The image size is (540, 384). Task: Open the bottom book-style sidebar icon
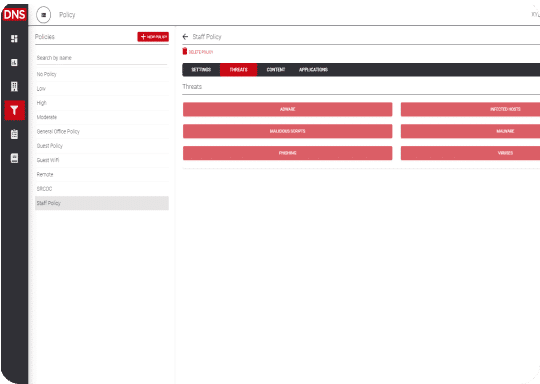click(x=14, y=158)
